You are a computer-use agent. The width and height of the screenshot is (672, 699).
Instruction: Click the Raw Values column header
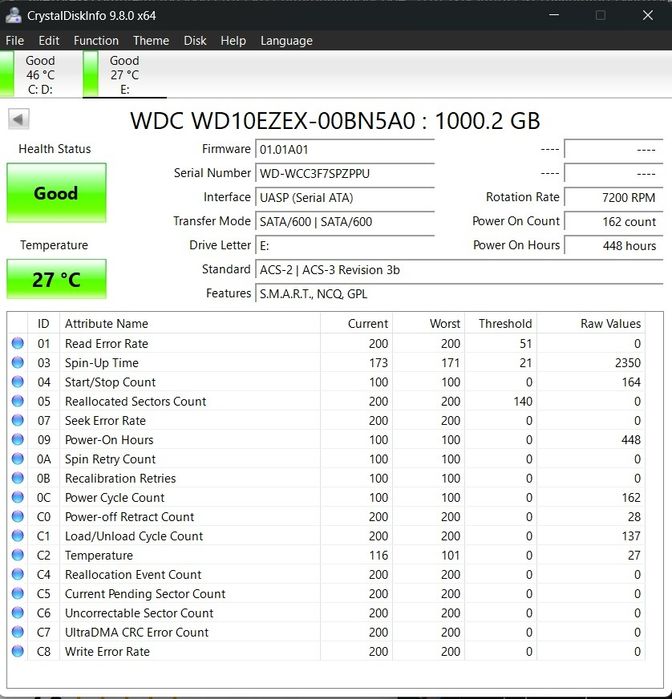coord(591,323)
